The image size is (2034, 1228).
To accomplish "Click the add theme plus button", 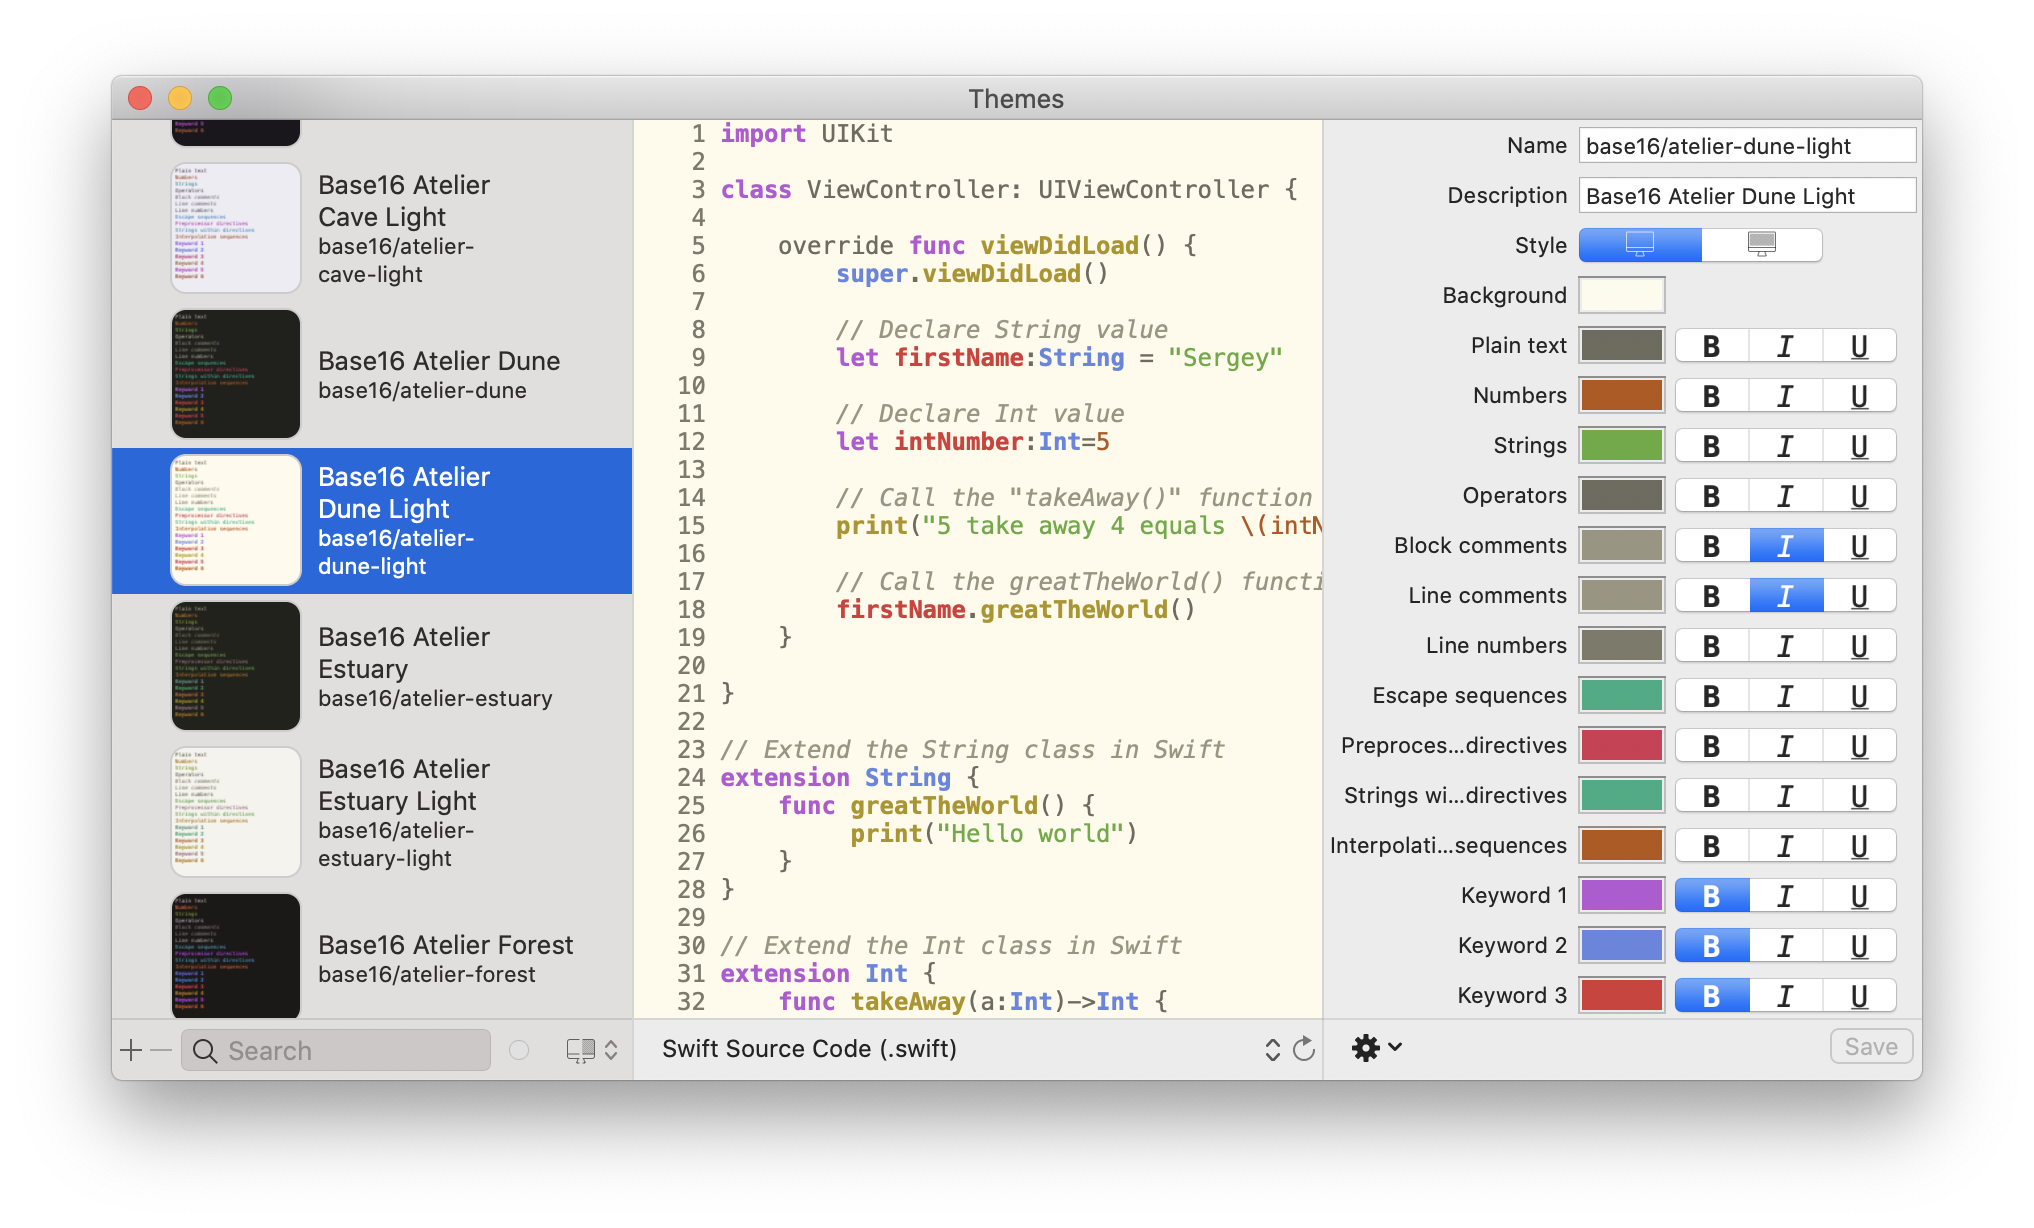I will pos(131,1050).
